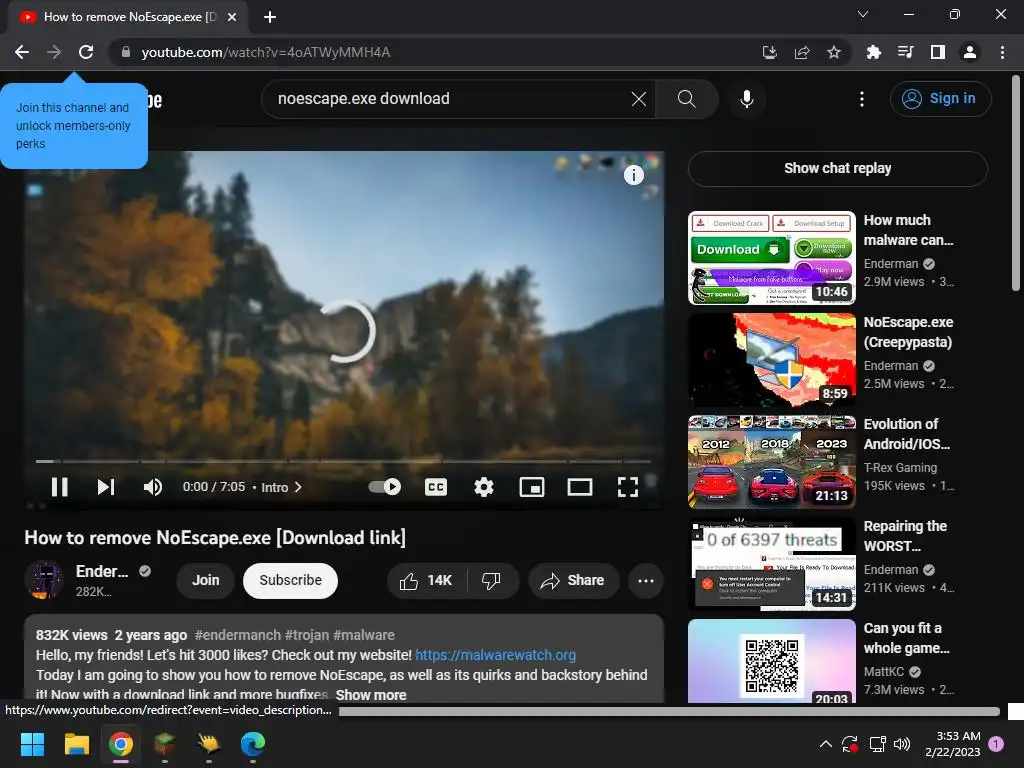Search with voice microphone button
This screenshot has width=1024, height=768.
[747, 99]
